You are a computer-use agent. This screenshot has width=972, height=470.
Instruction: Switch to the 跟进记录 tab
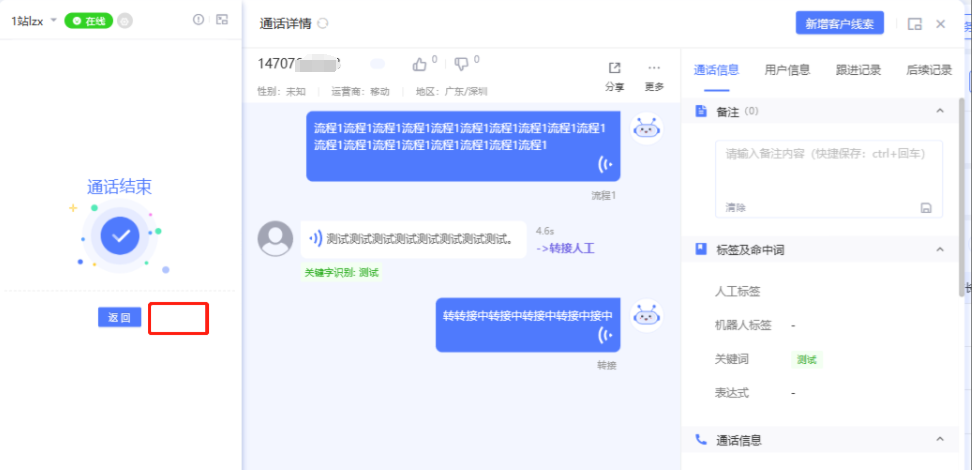858,70
